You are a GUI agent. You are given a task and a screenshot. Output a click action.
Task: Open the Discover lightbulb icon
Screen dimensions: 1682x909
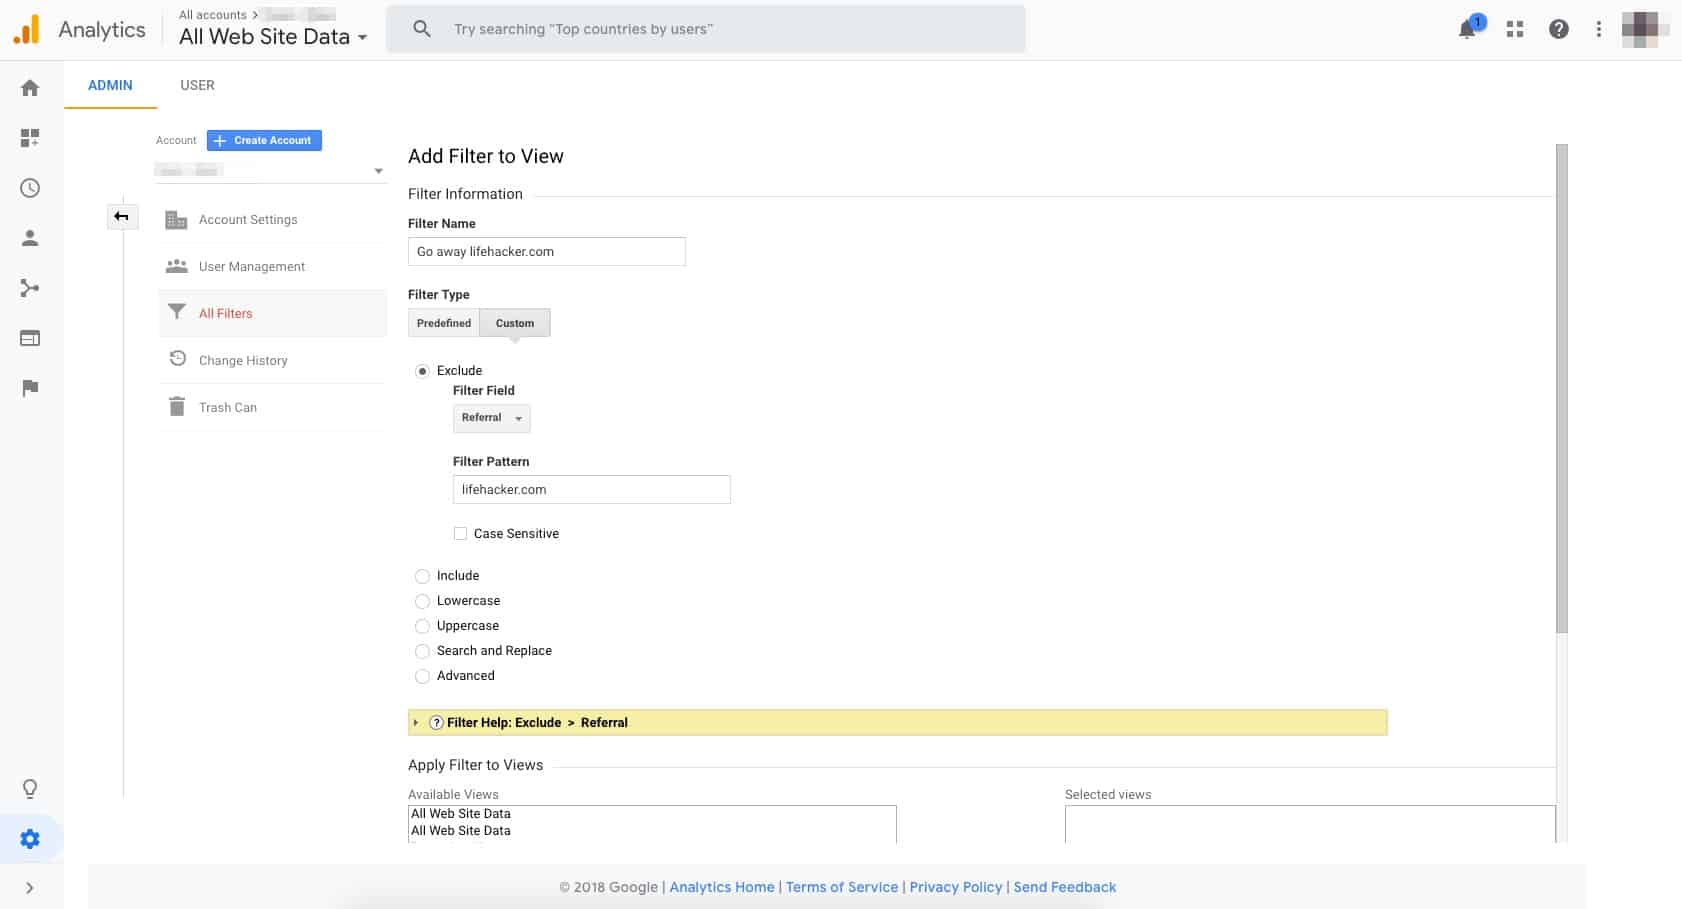[30, 788]
